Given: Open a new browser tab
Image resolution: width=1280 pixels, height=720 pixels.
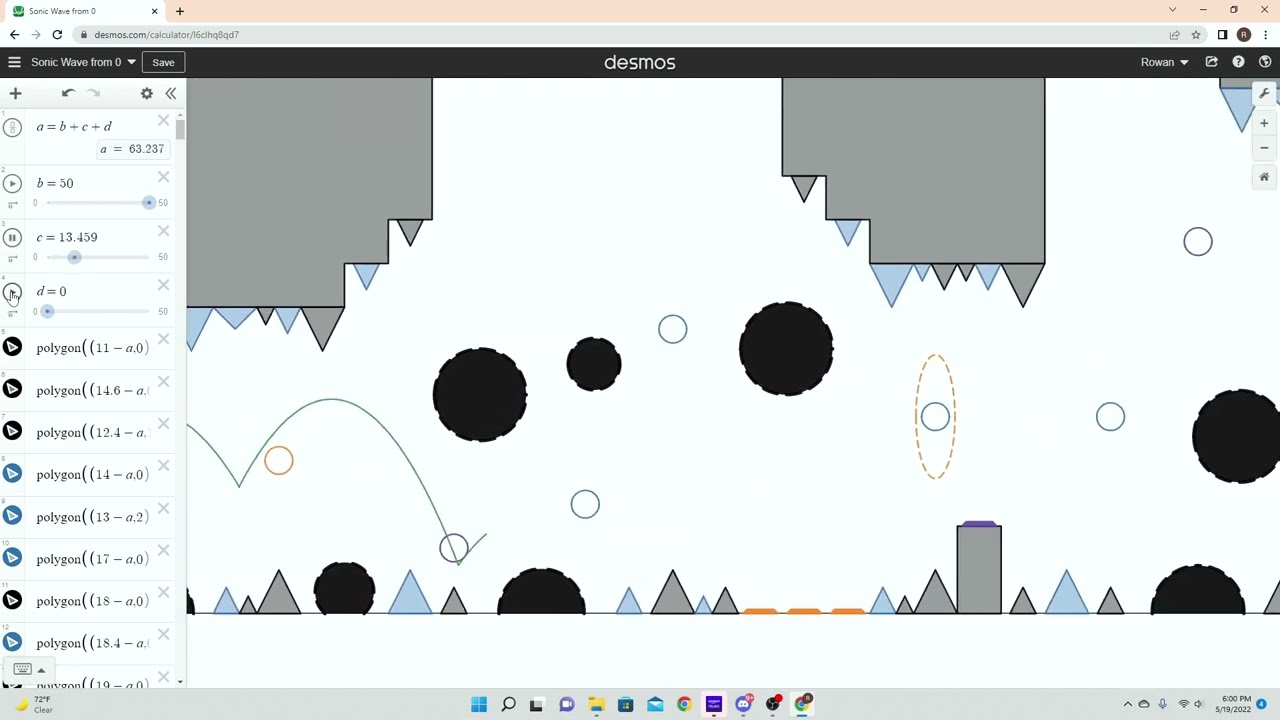Looking at the screenshot, I should click(180, 11).
